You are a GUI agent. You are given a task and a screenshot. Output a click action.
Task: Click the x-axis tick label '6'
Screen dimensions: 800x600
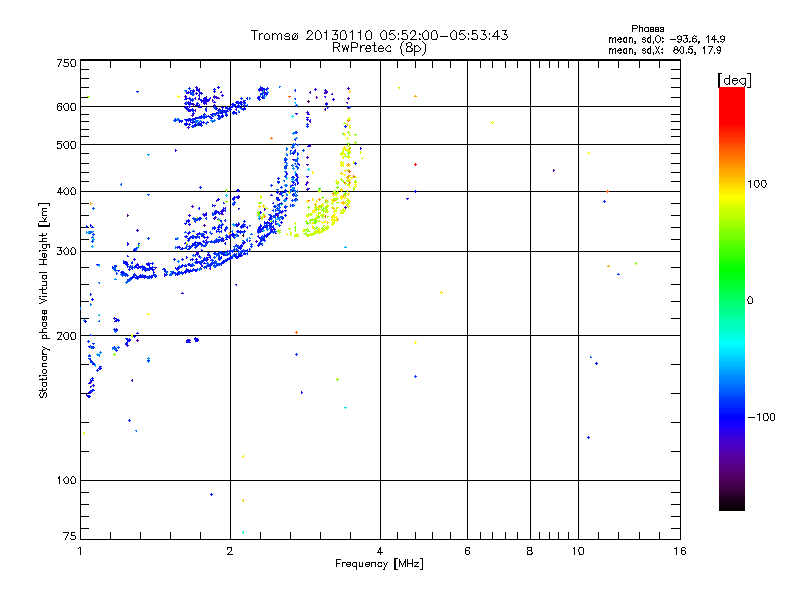click(467, 551)
